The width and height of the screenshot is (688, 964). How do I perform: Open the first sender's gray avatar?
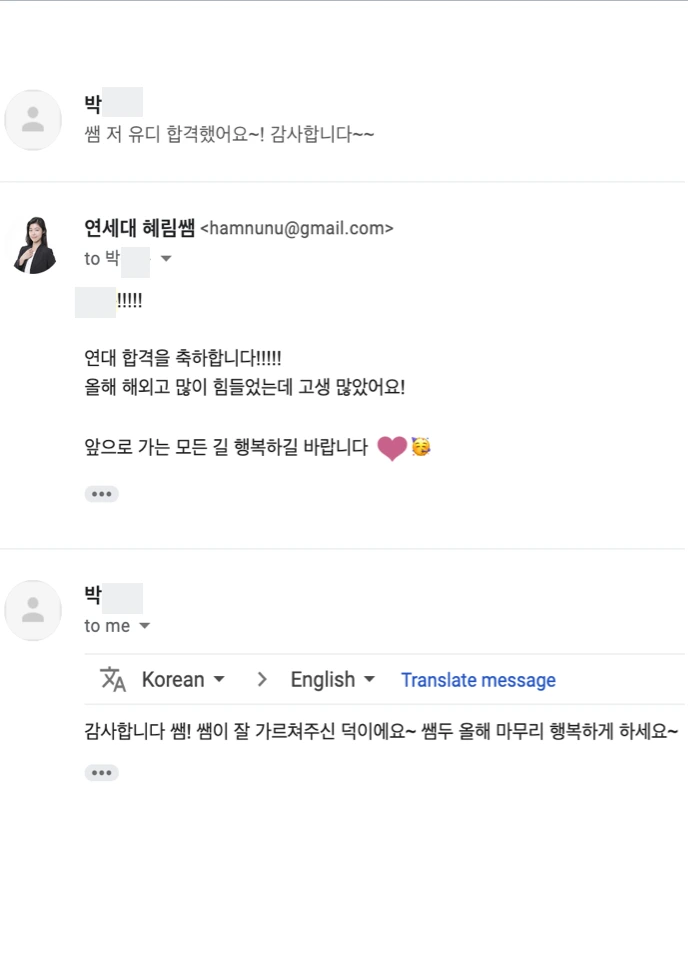point(33,120)
